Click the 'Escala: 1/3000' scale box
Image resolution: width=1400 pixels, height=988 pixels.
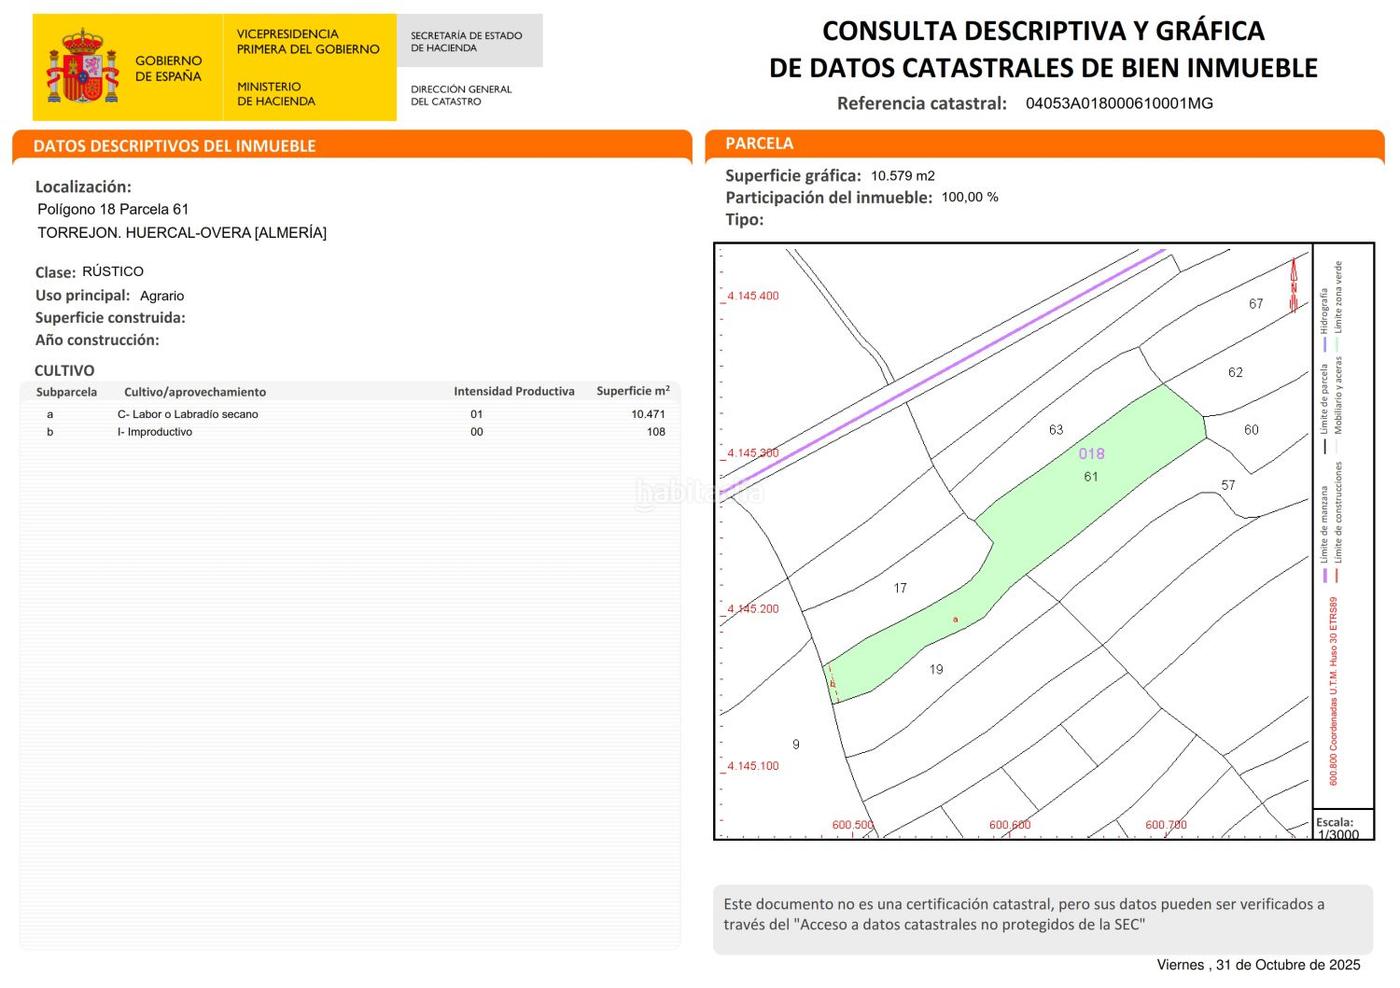[x=1337, y=829]
